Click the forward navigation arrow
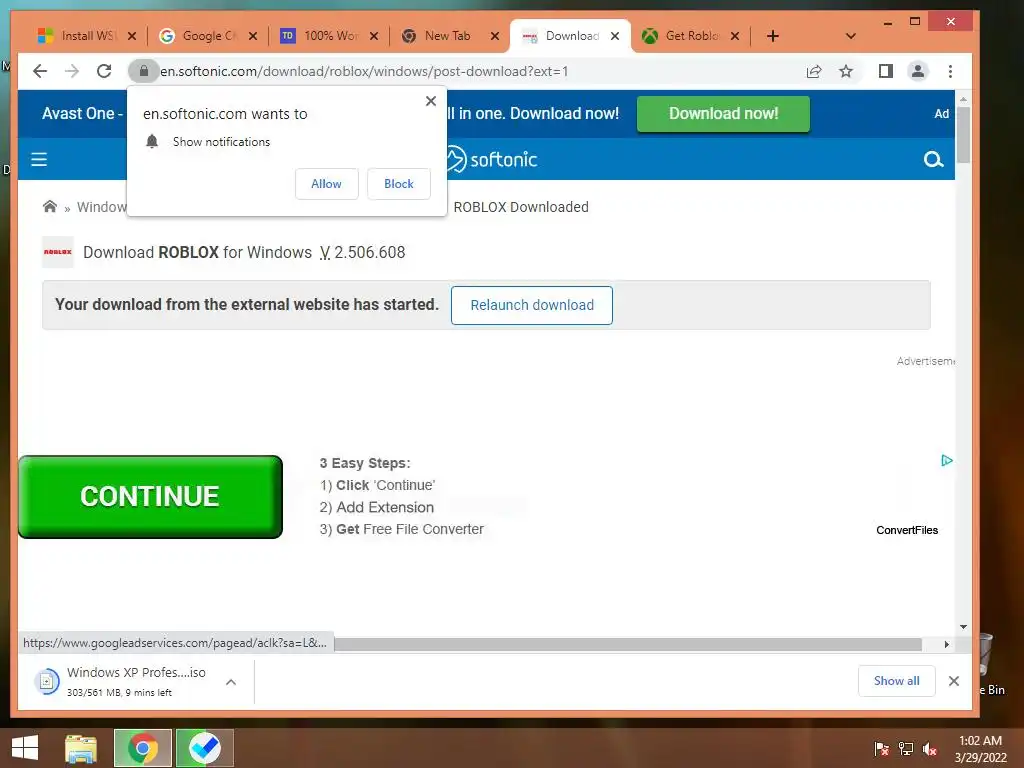This screenshot has width=1024, height=768. click(x=72, y=71)
